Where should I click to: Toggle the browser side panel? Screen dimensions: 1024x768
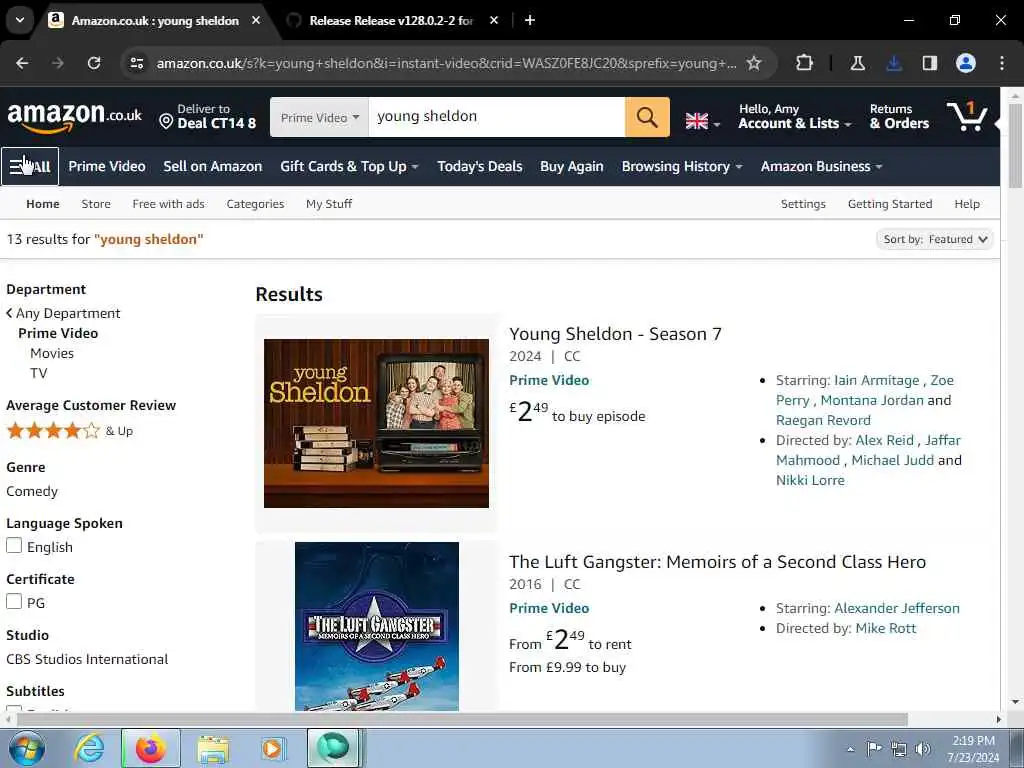coord(930,63)
